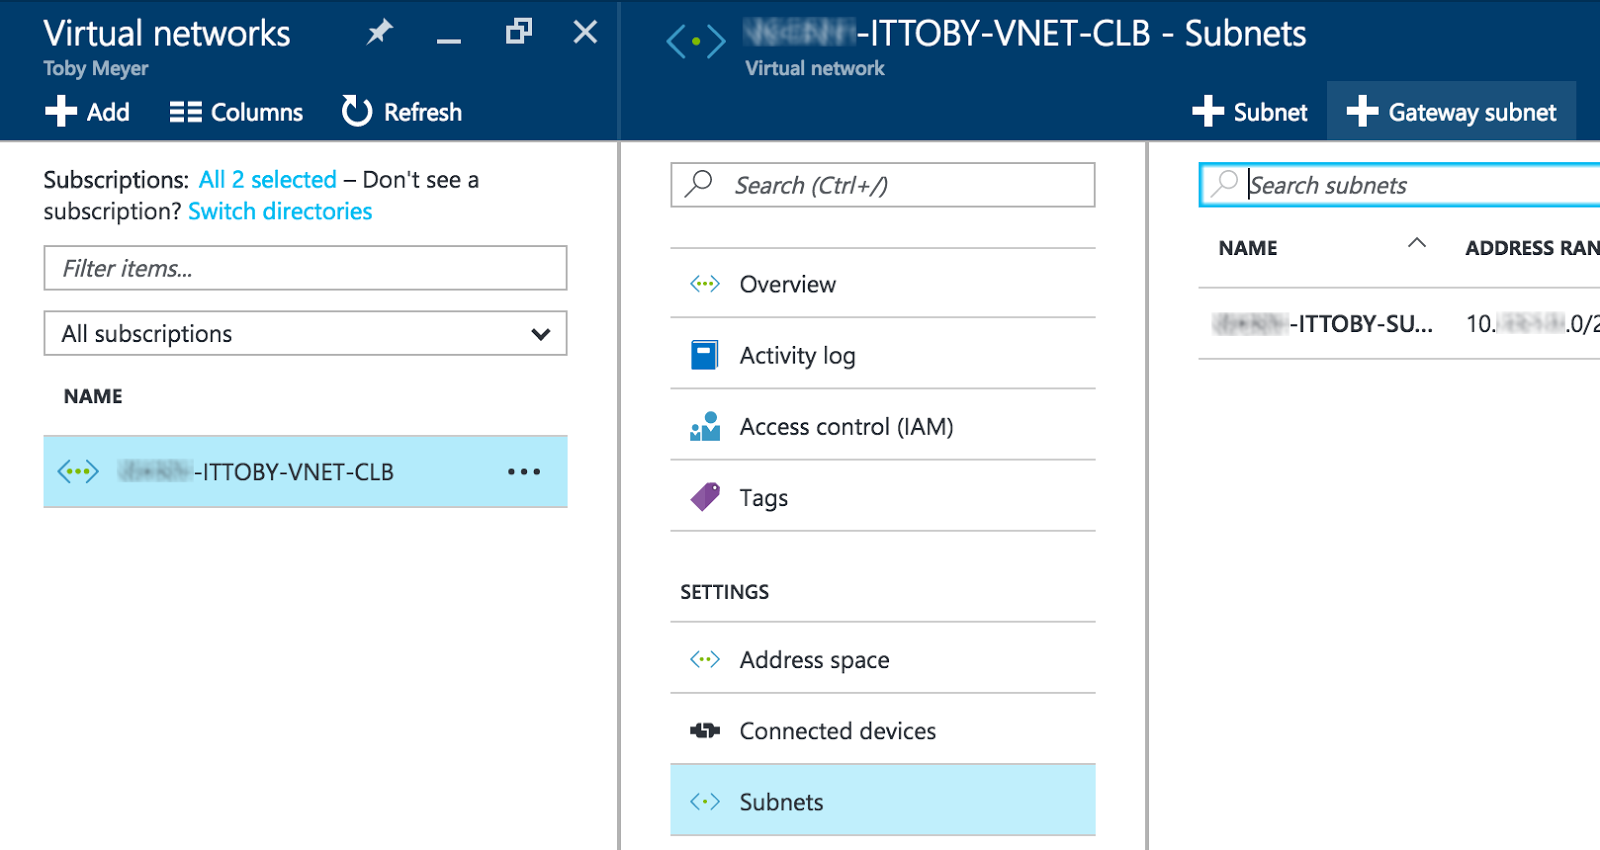Click the Subnets menu icon
The image size is (1600, 850).
click(705, 802)
